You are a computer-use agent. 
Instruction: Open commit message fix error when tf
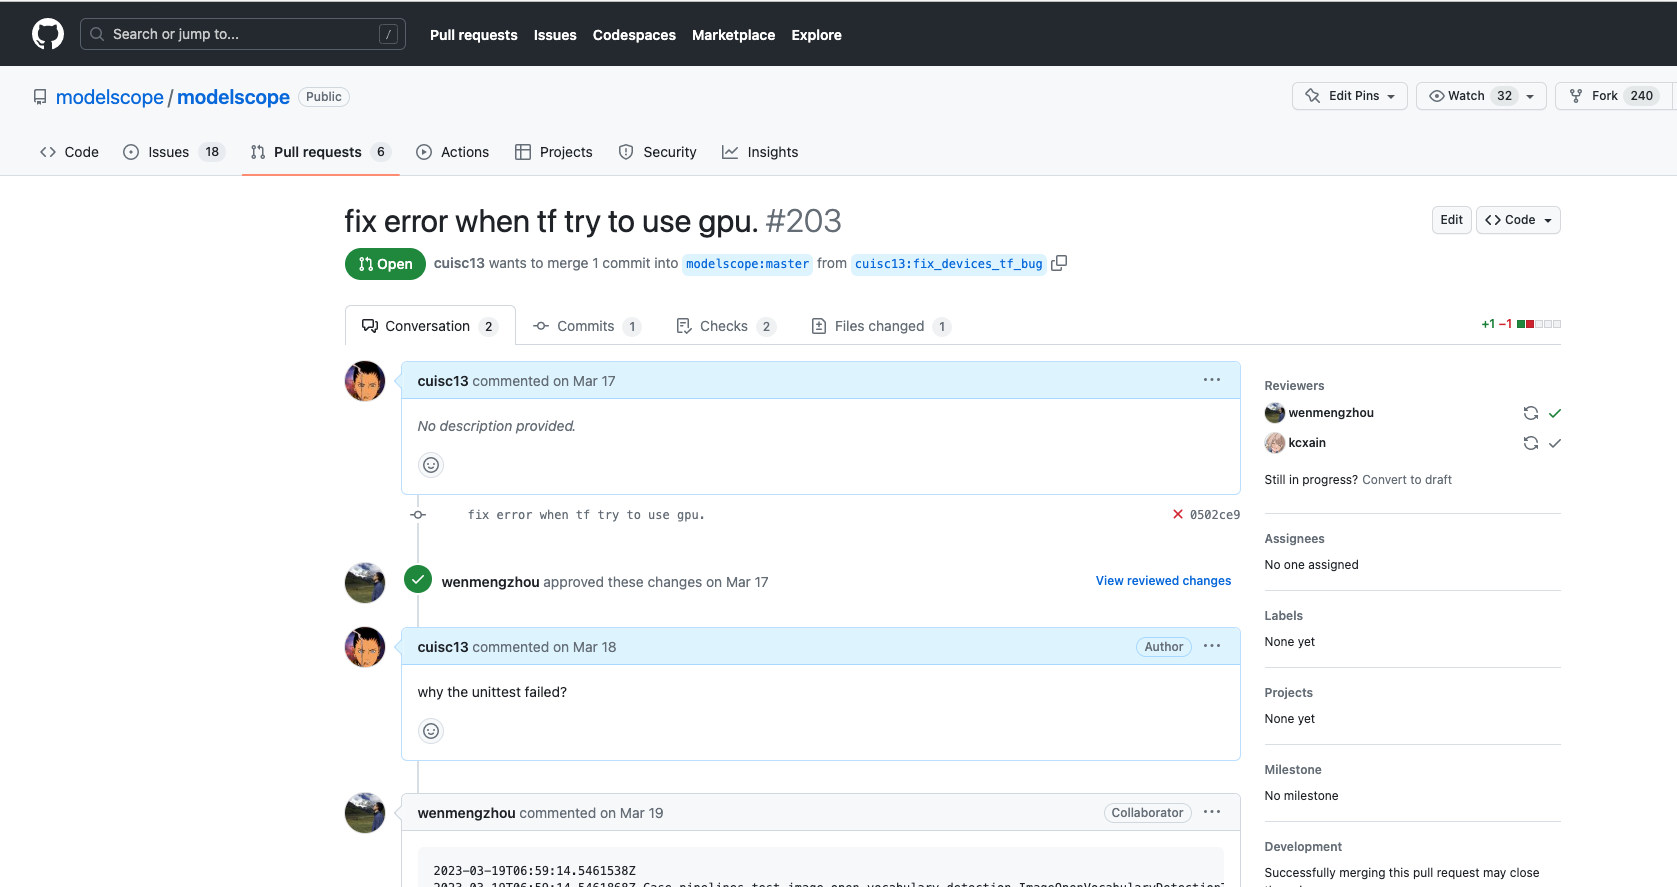click(586, 515)
